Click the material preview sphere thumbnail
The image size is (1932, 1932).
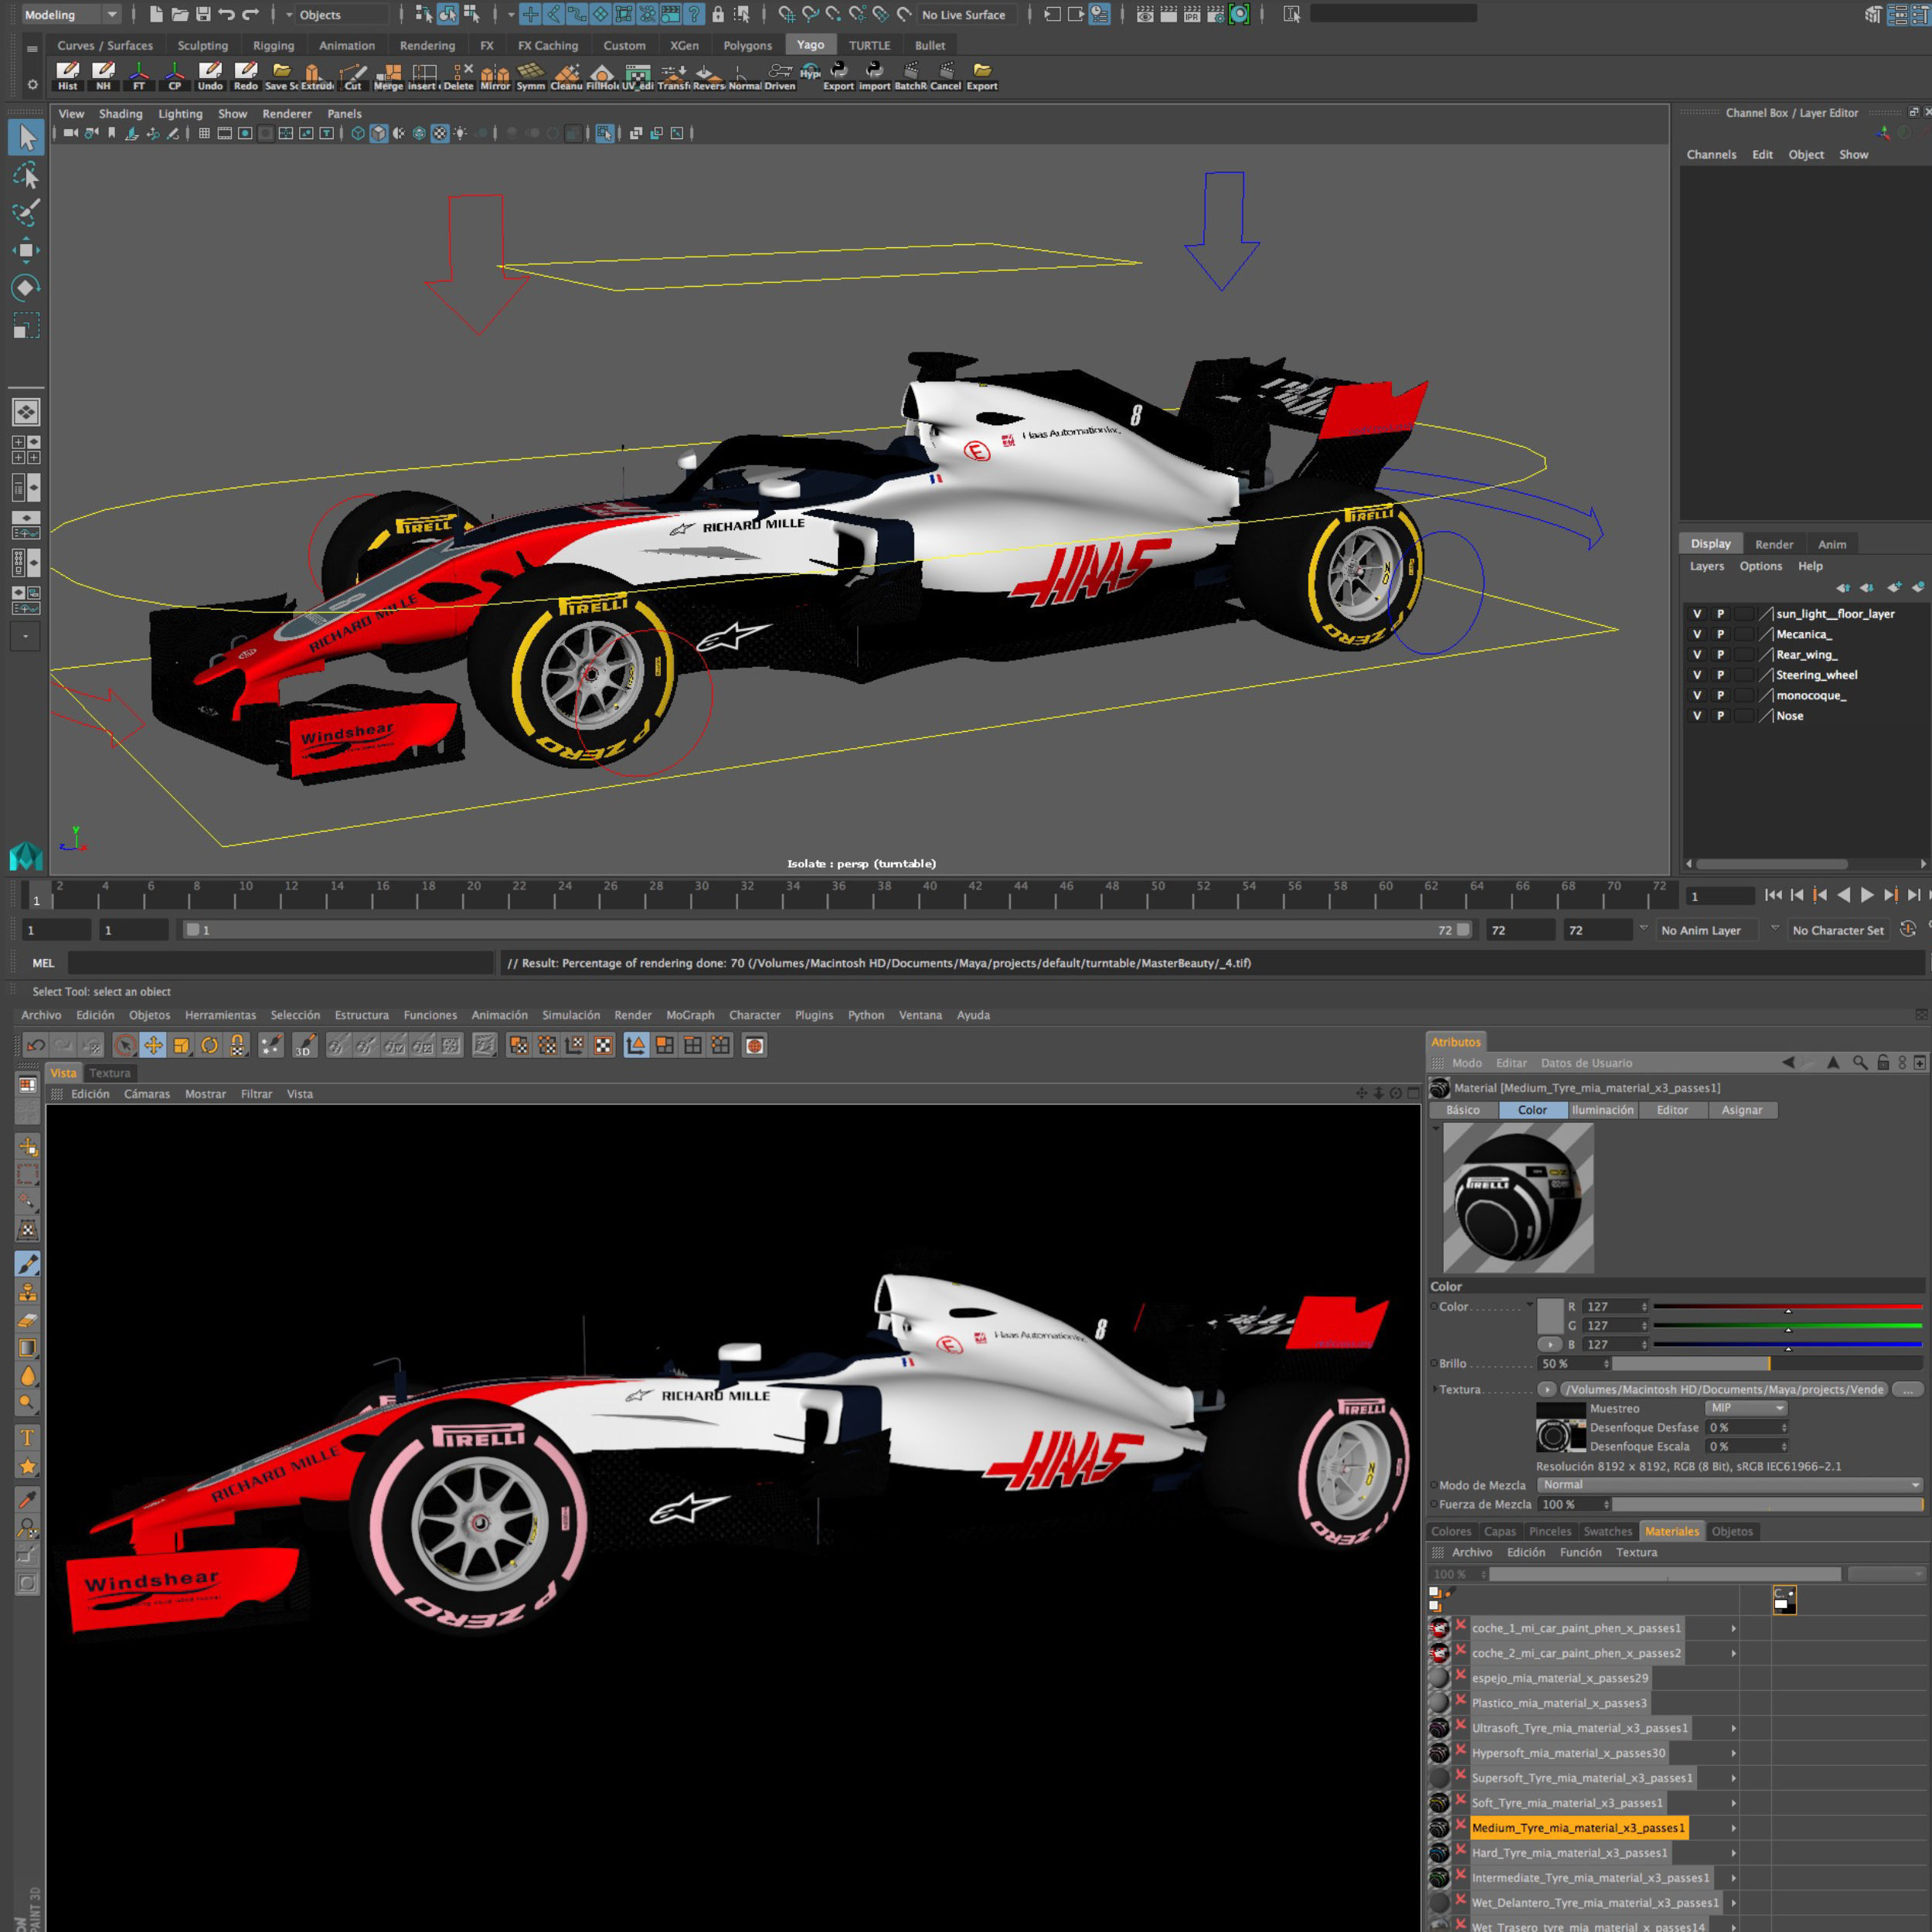pyautogui.click(x=1518, y=1198)
